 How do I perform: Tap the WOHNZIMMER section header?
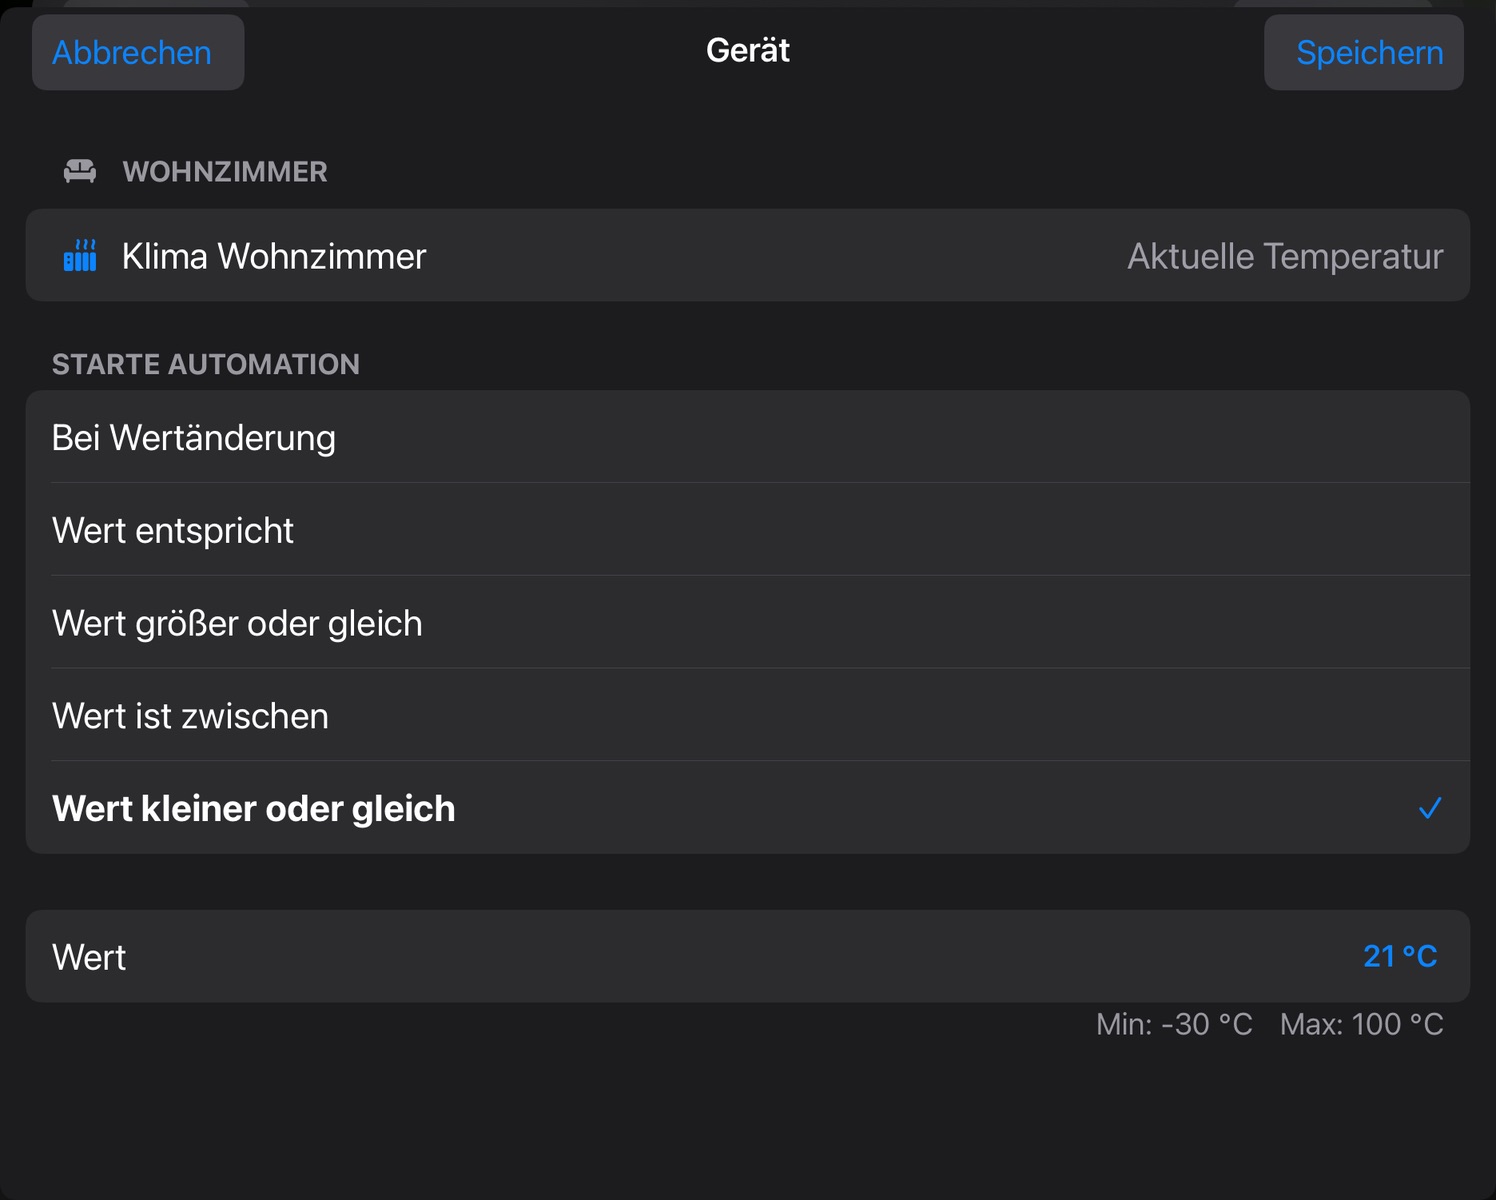225,172
